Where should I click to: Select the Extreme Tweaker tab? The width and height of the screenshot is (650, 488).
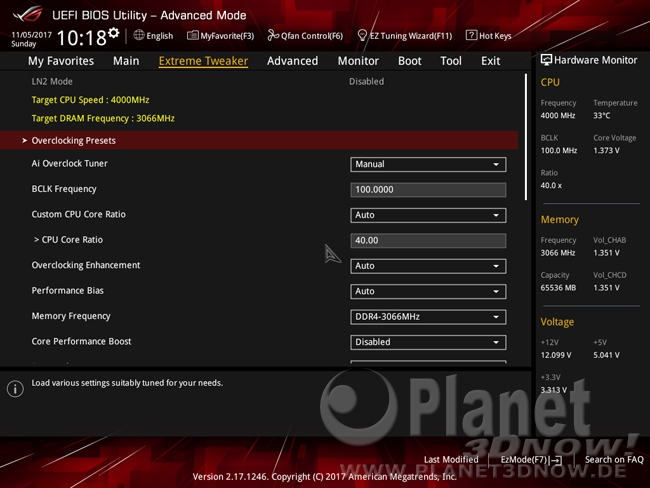click(x=203, y=61)
